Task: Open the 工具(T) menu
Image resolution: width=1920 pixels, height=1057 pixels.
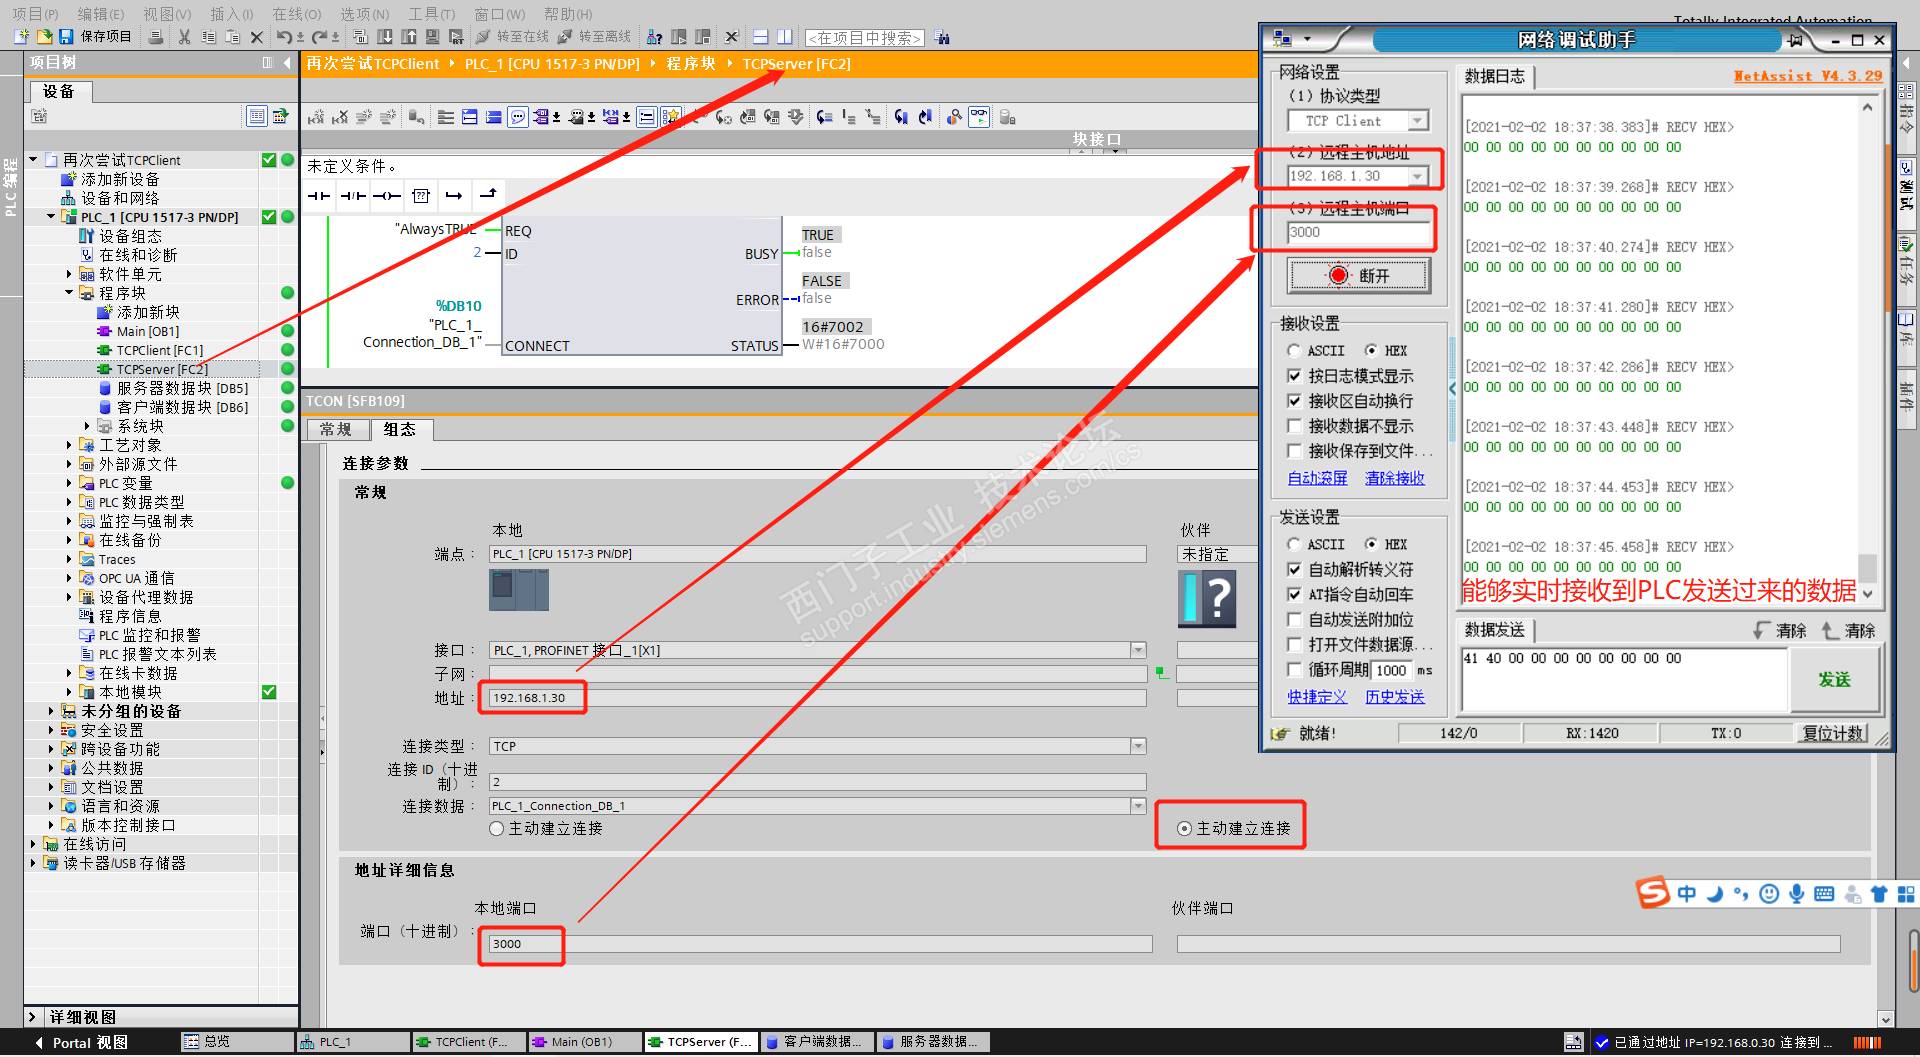Action: [431, 13]
